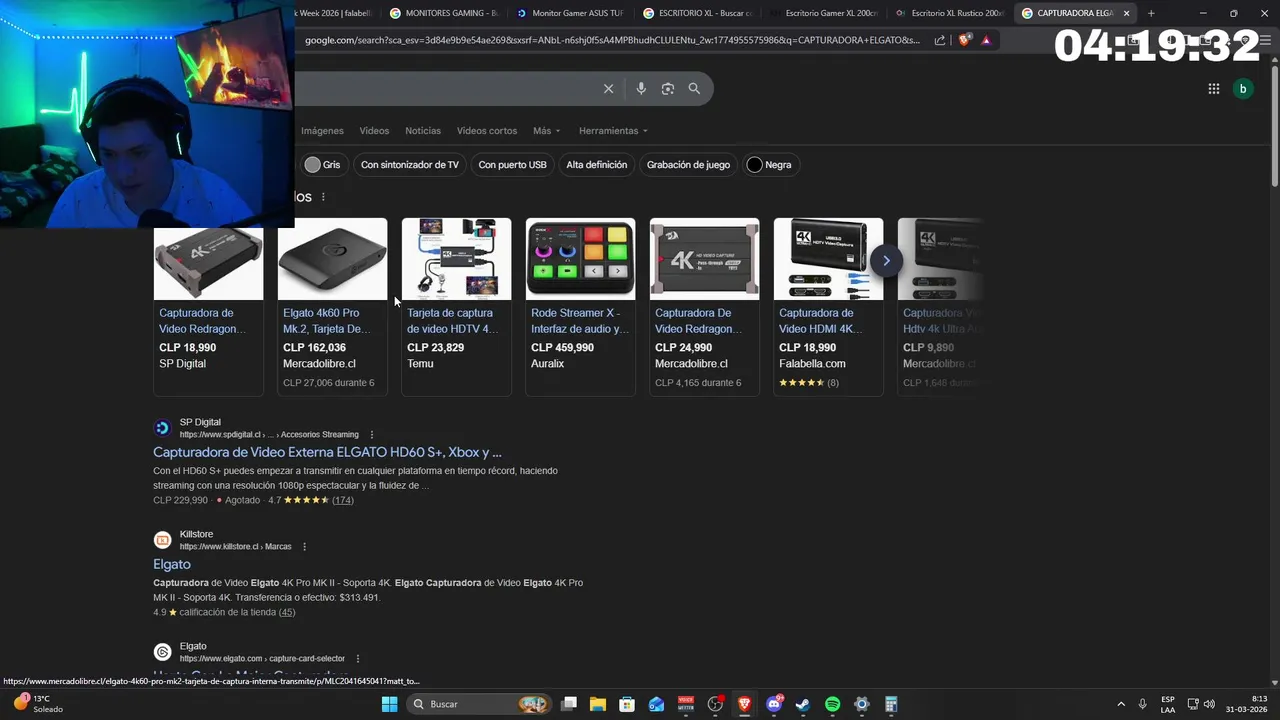
Task: Open options next to the sponsored products heading
Action: pos(323,197)
